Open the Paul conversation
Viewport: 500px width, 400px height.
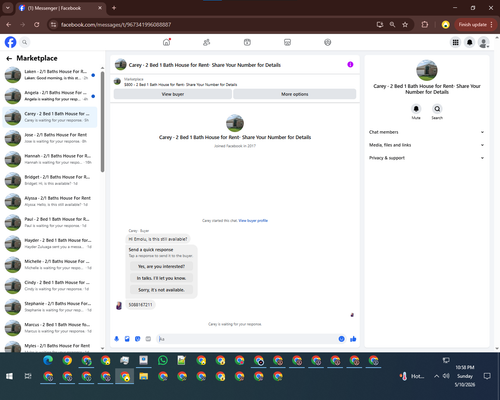point(50,222)
